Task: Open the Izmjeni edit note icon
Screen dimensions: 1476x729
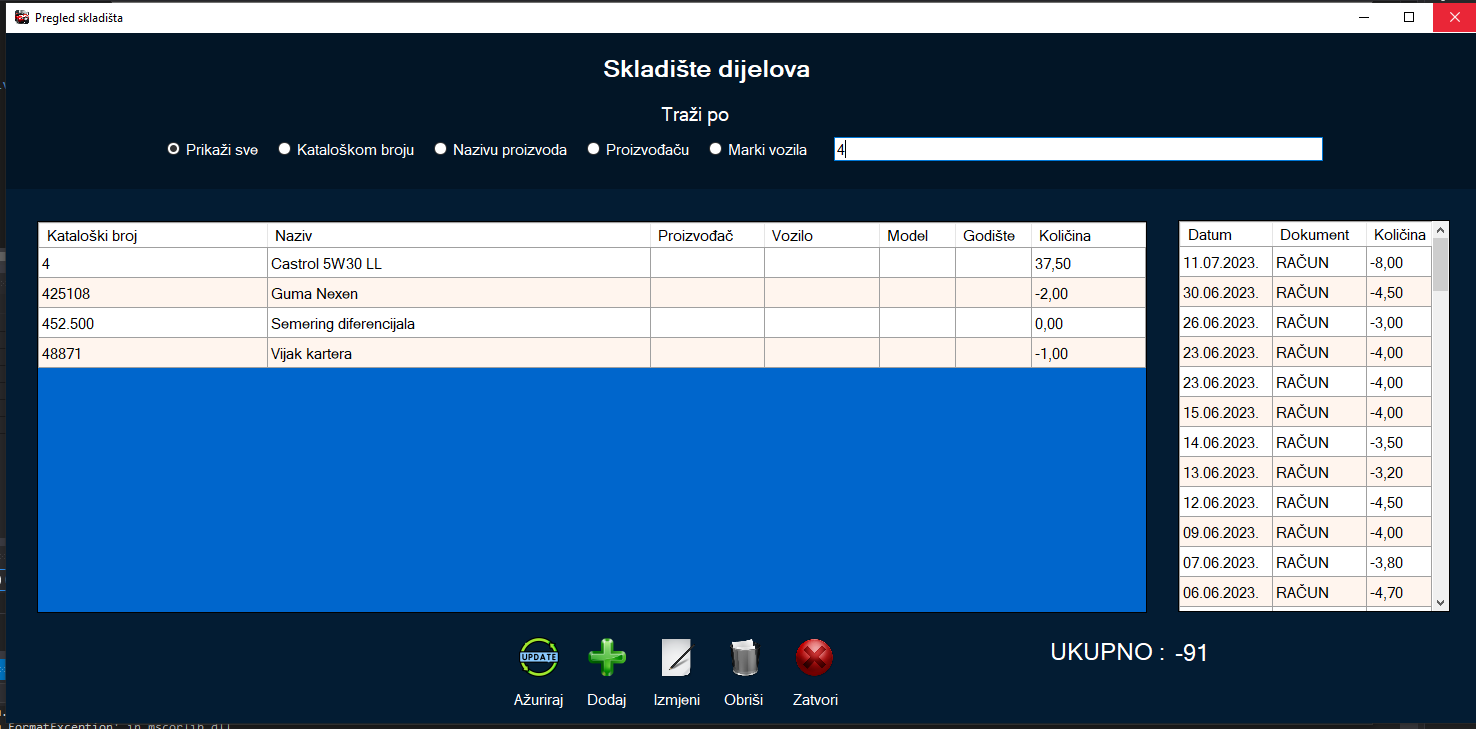Action: coord(677,658)
